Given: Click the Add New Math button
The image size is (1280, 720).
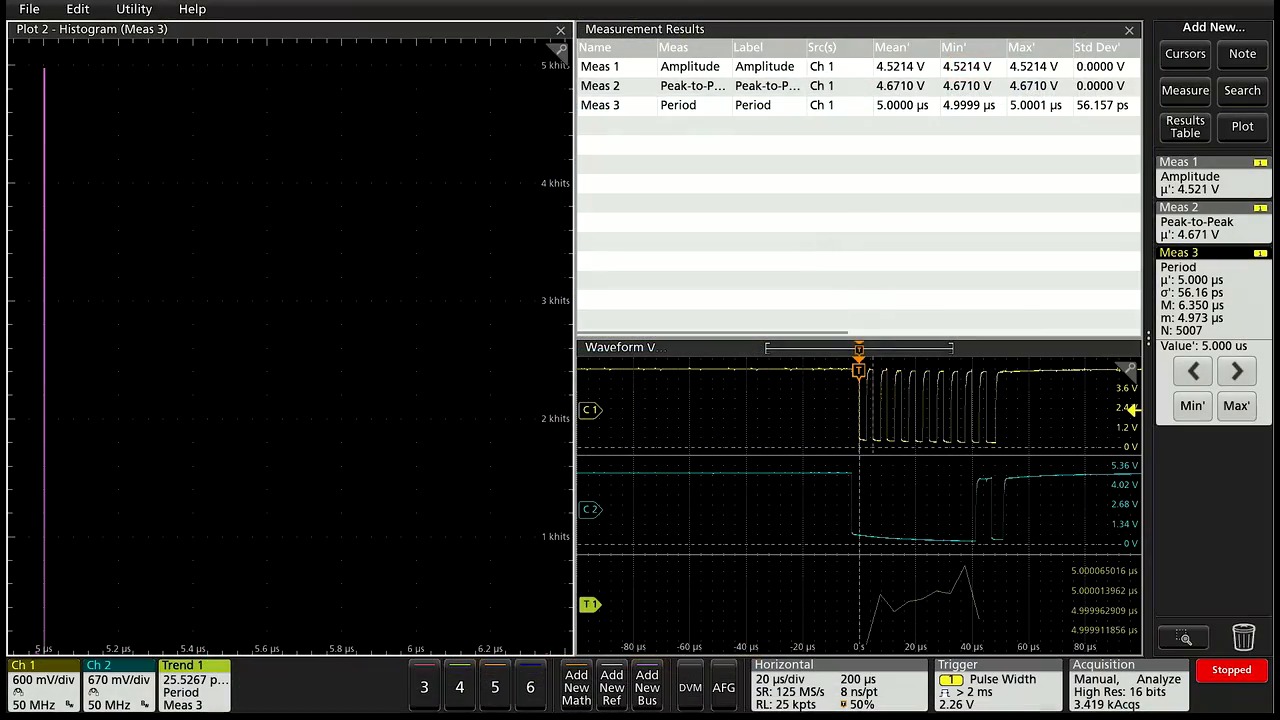Looking at the screenshot, I should tap(576, 687).
